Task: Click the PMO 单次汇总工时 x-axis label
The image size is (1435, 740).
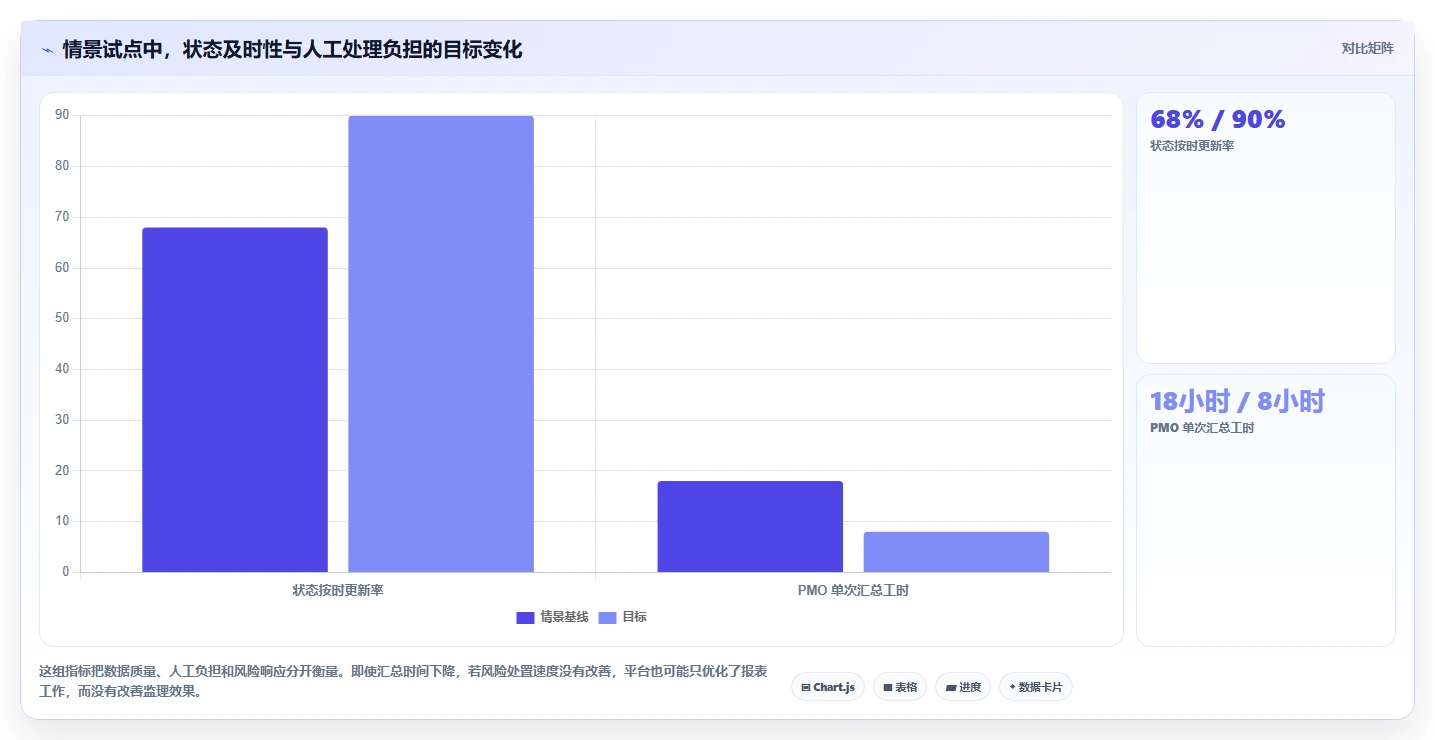Action: [853, 590]
